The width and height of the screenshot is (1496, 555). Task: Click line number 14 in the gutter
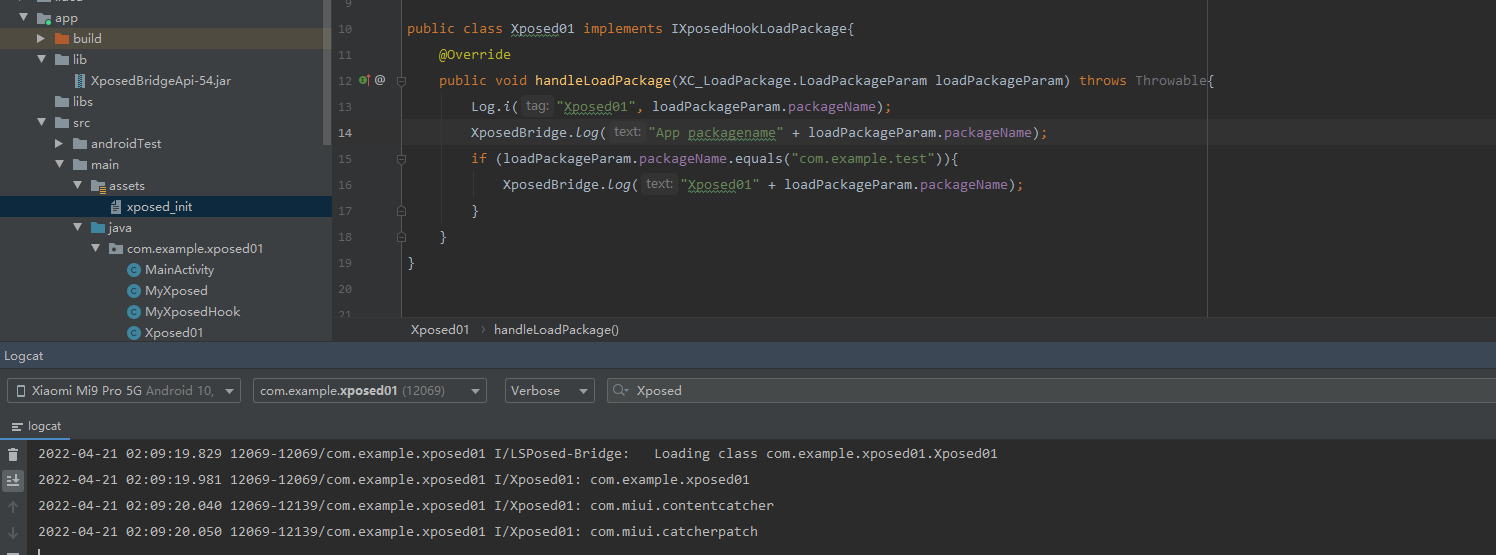(x=345, y=133)
